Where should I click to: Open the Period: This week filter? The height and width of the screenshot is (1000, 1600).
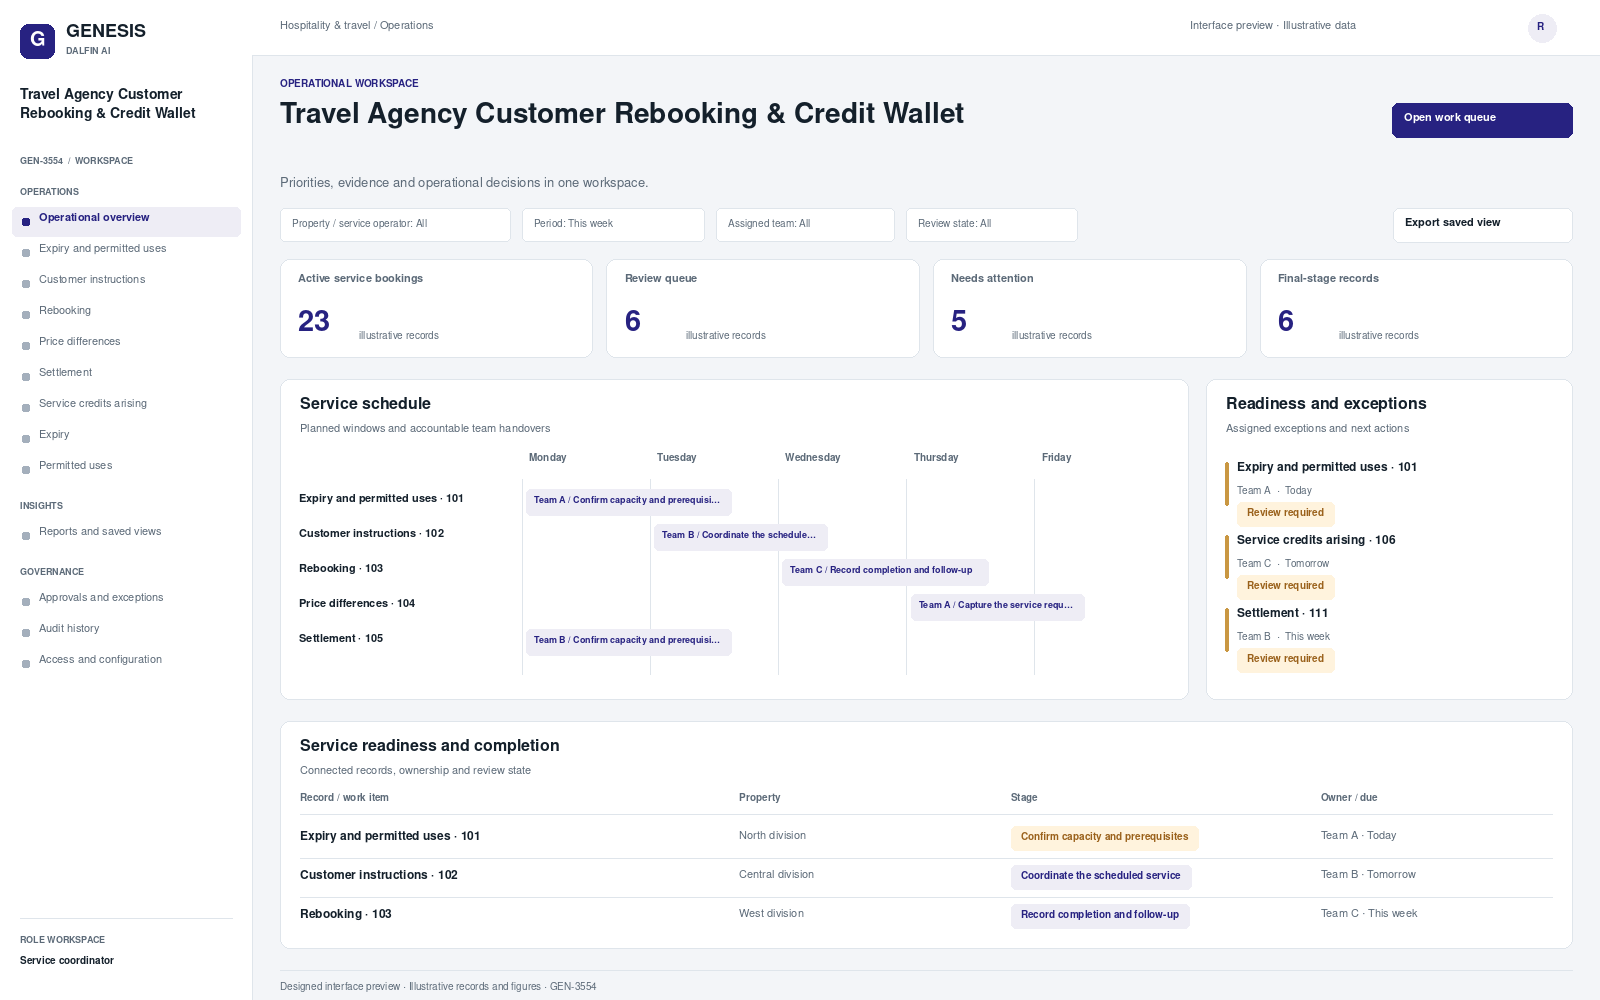[x=613, y=225]
